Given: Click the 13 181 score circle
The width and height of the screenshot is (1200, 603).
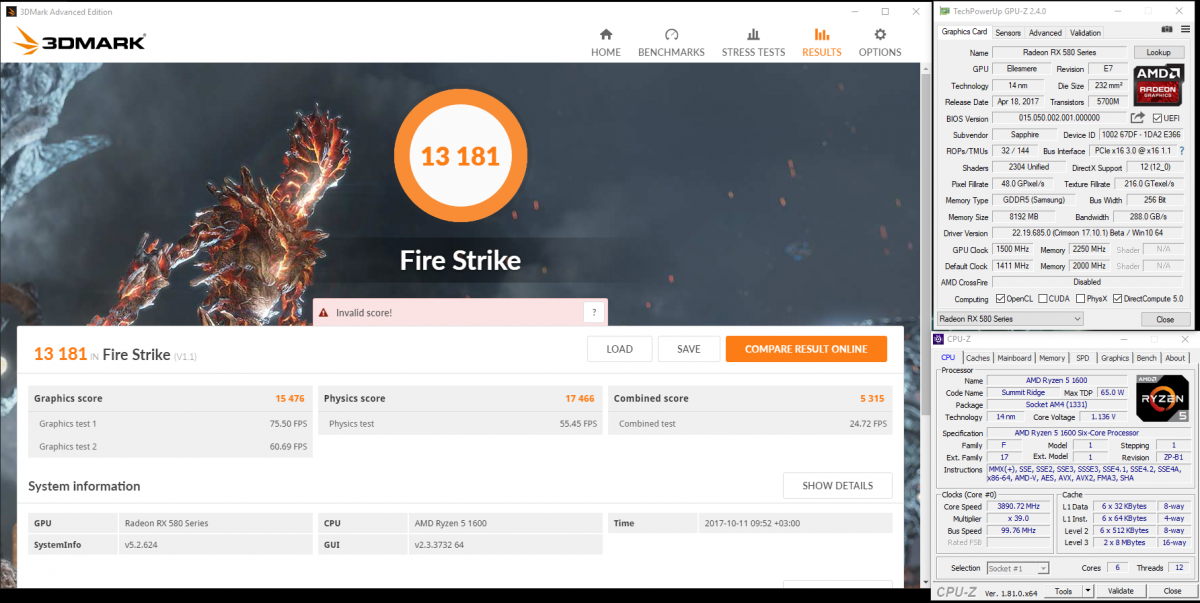Looking at the screenshot, I should [x=460, y=157].
